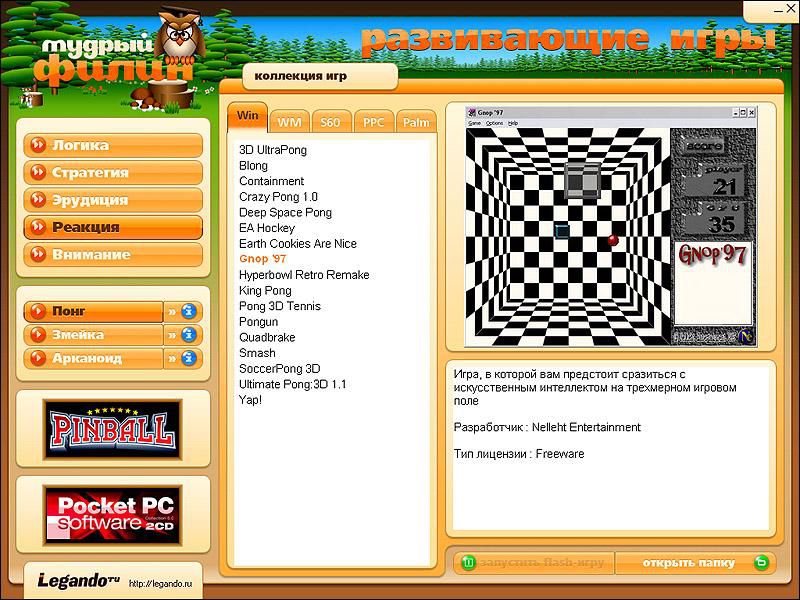The height and width of the screenshot is (600, 800).
Task: Select Hyperbowl Retro Remake in the game list
Action: (x=304, y=275)
